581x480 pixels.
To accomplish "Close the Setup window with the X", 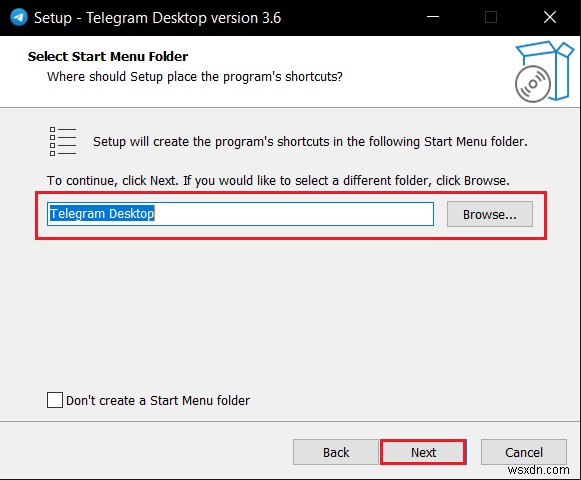I will coord(550,17).
